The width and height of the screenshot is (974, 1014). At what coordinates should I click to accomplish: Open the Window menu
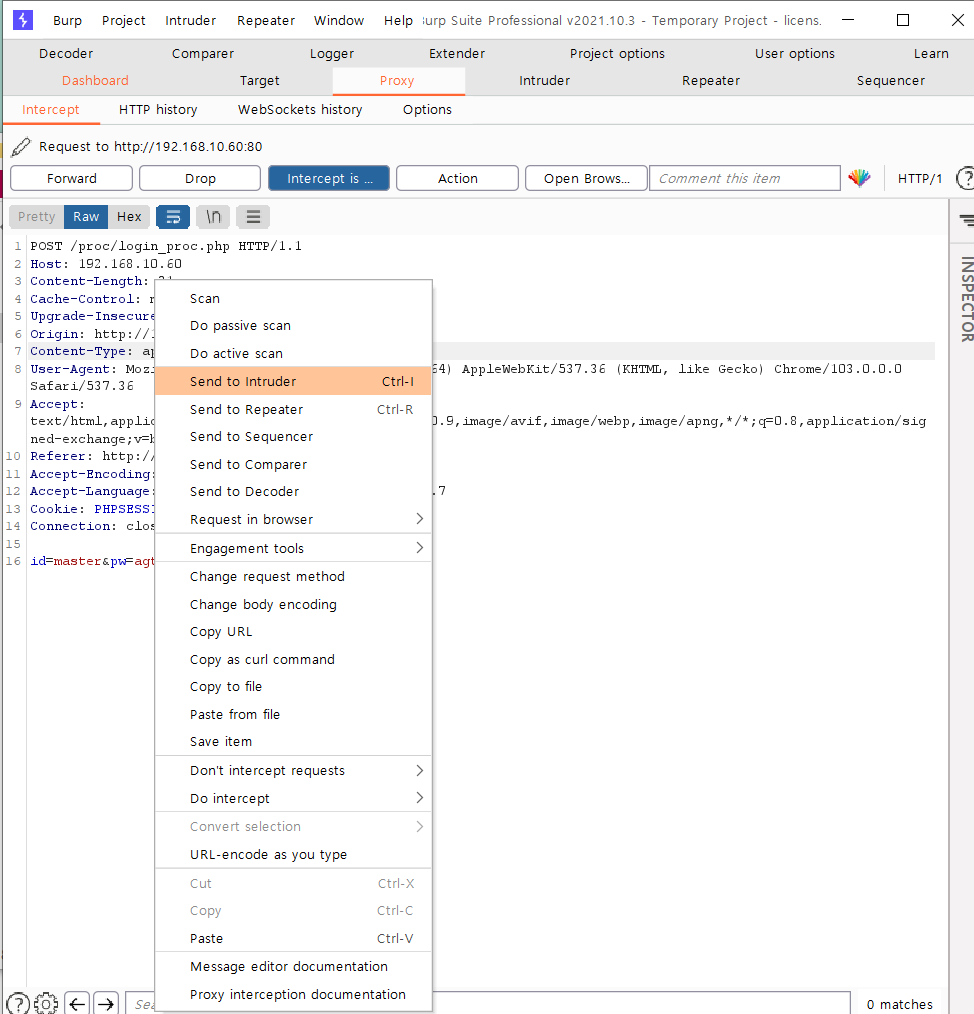tap(339, 21)
